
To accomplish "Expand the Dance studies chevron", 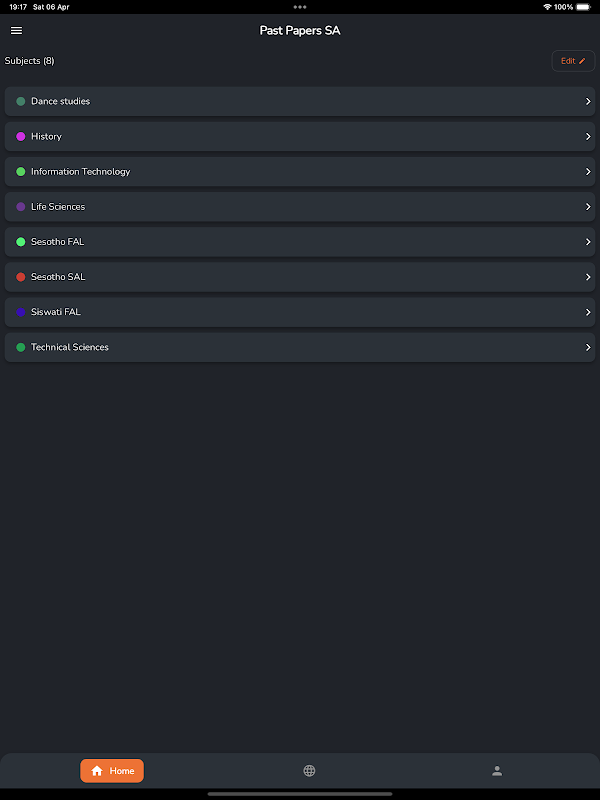I will (x=588, y=102).
